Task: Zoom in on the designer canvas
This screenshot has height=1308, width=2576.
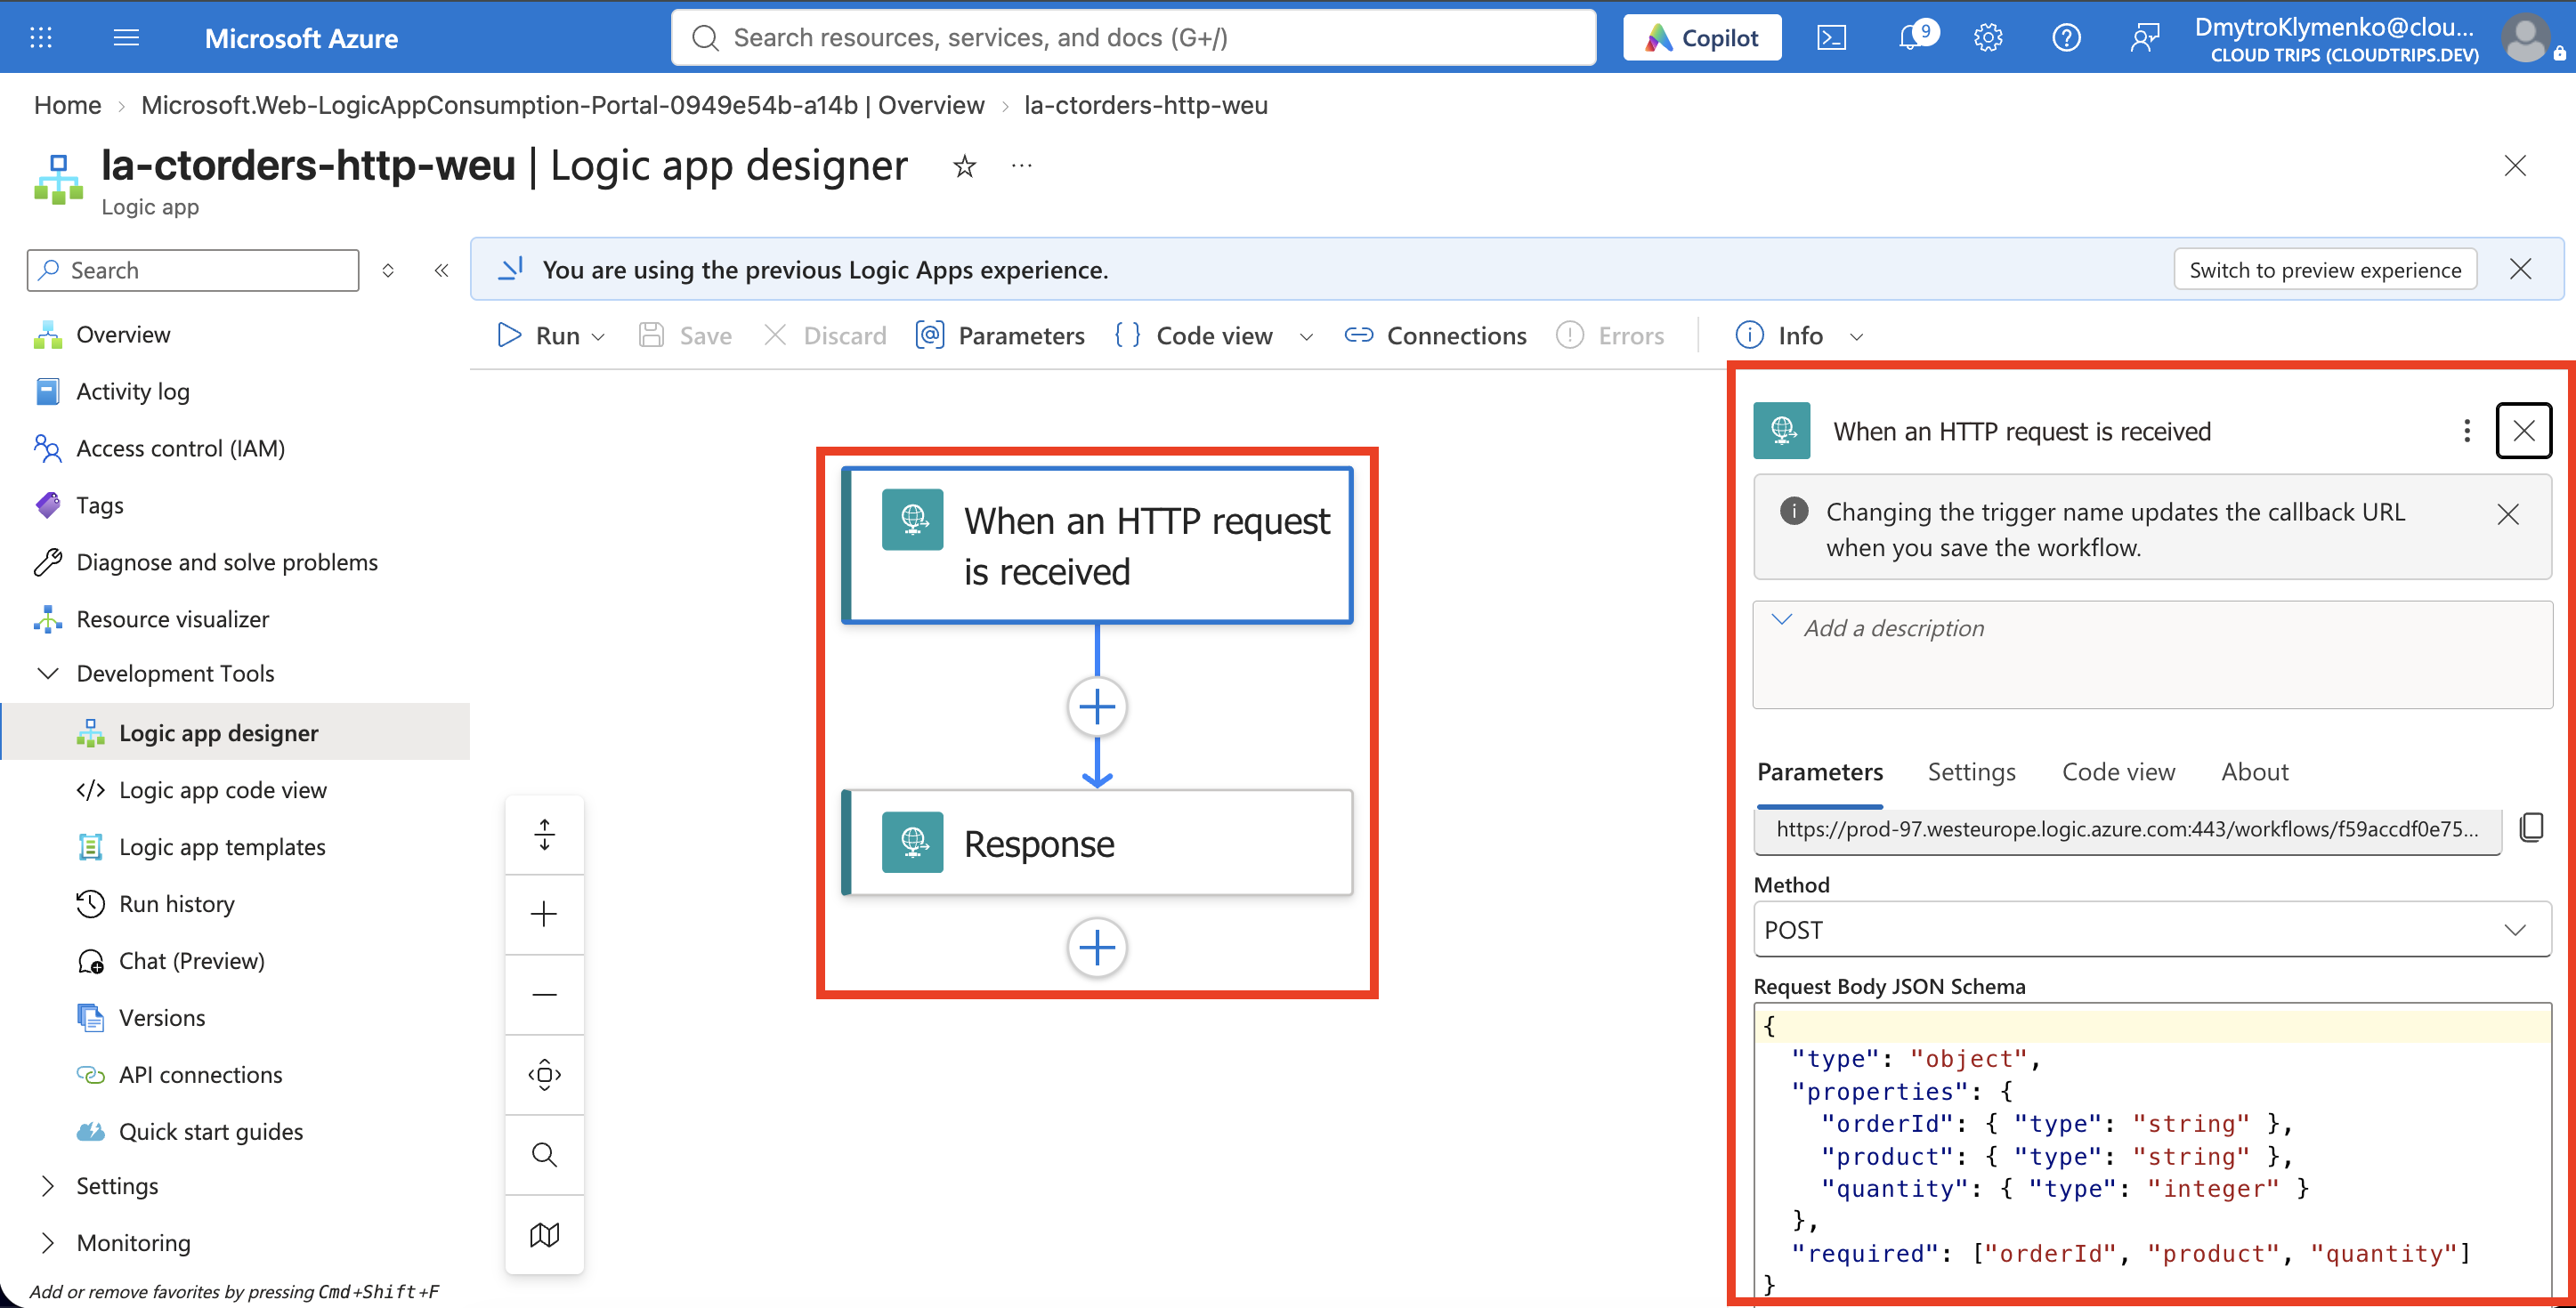Action: (545, 914)
